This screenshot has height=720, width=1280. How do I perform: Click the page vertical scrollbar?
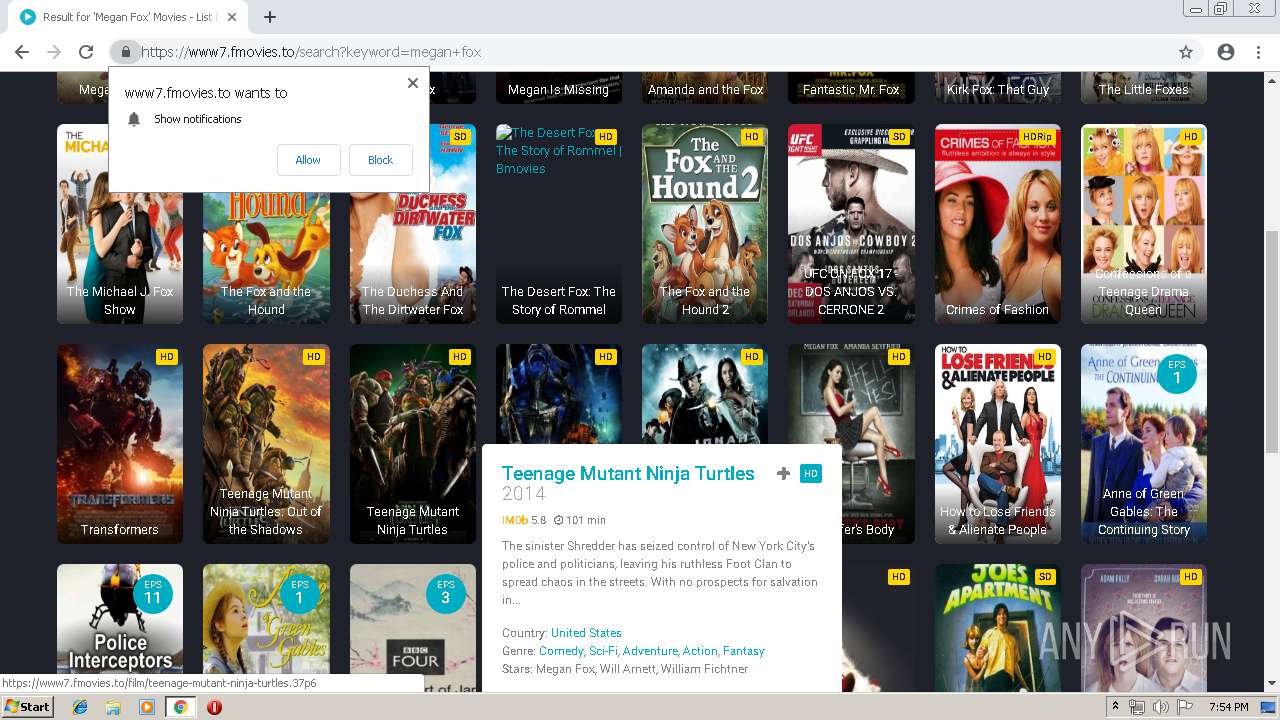(1272, 340)
